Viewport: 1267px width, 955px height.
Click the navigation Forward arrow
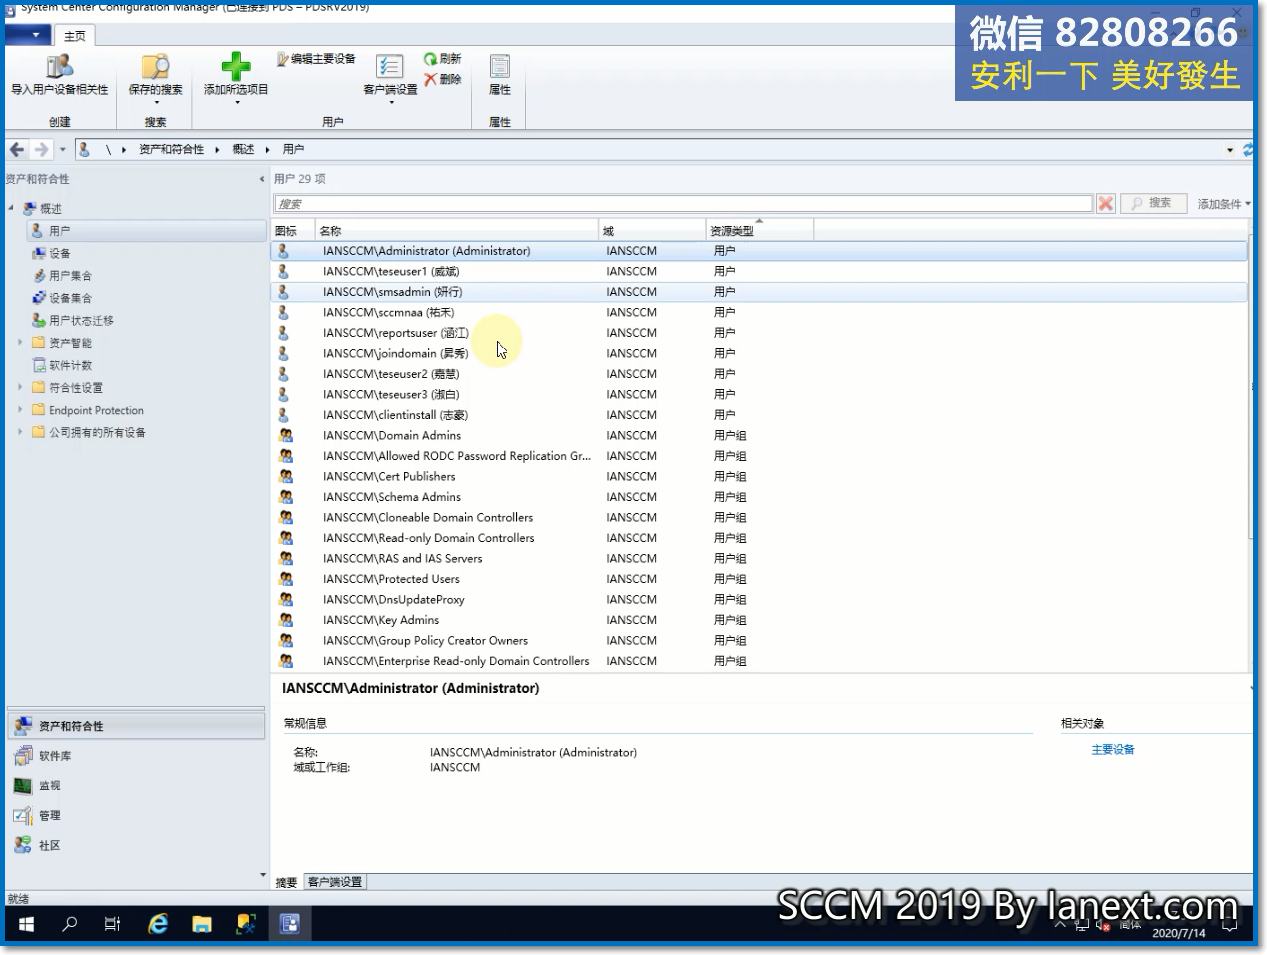pyautogui.click(x=40, y=149)
